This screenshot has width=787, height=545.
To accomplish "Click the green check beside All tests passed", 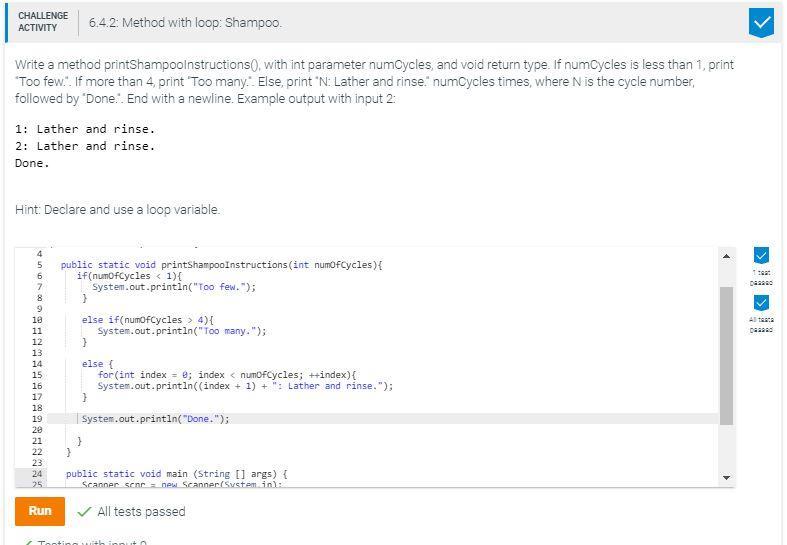I will point(84,511).
